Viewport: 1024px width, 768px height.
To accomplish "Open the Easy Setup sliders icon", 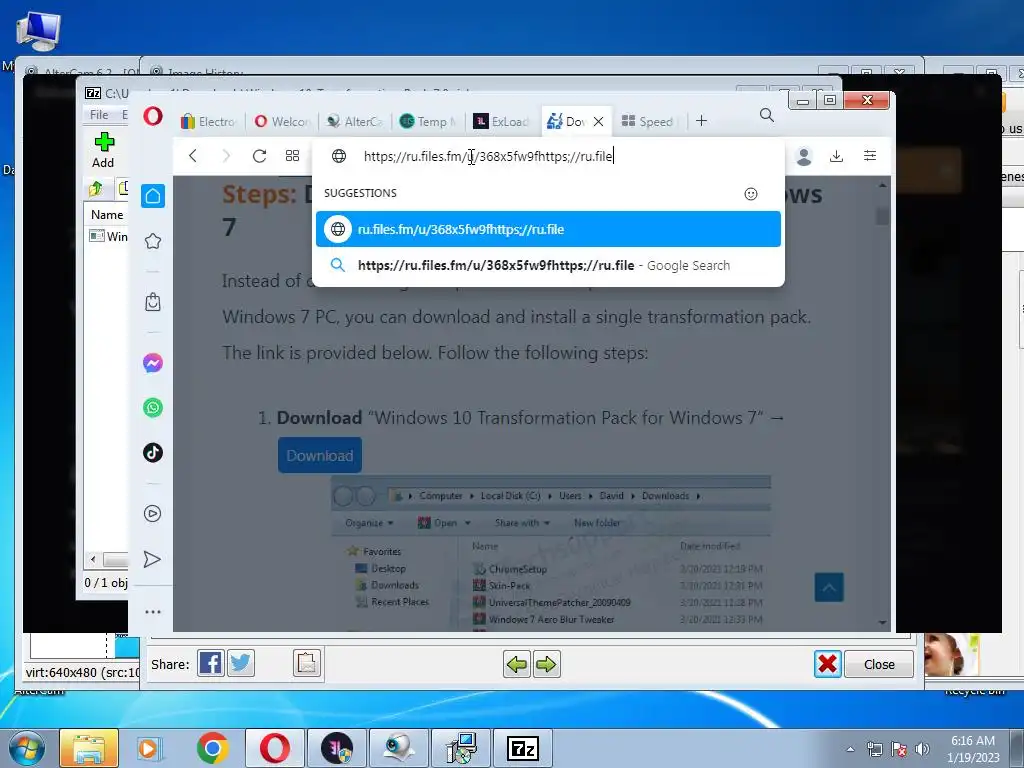I will pyautogui.click(x=870, y=155).
